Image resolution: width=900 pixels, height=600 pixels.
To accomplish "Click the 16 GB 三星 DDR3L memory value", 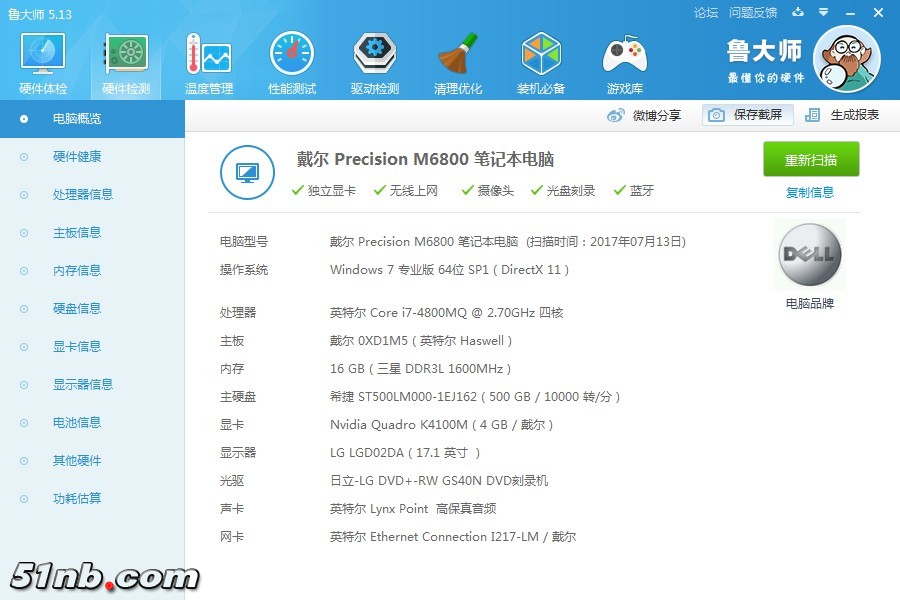I will tap(421, 369).
